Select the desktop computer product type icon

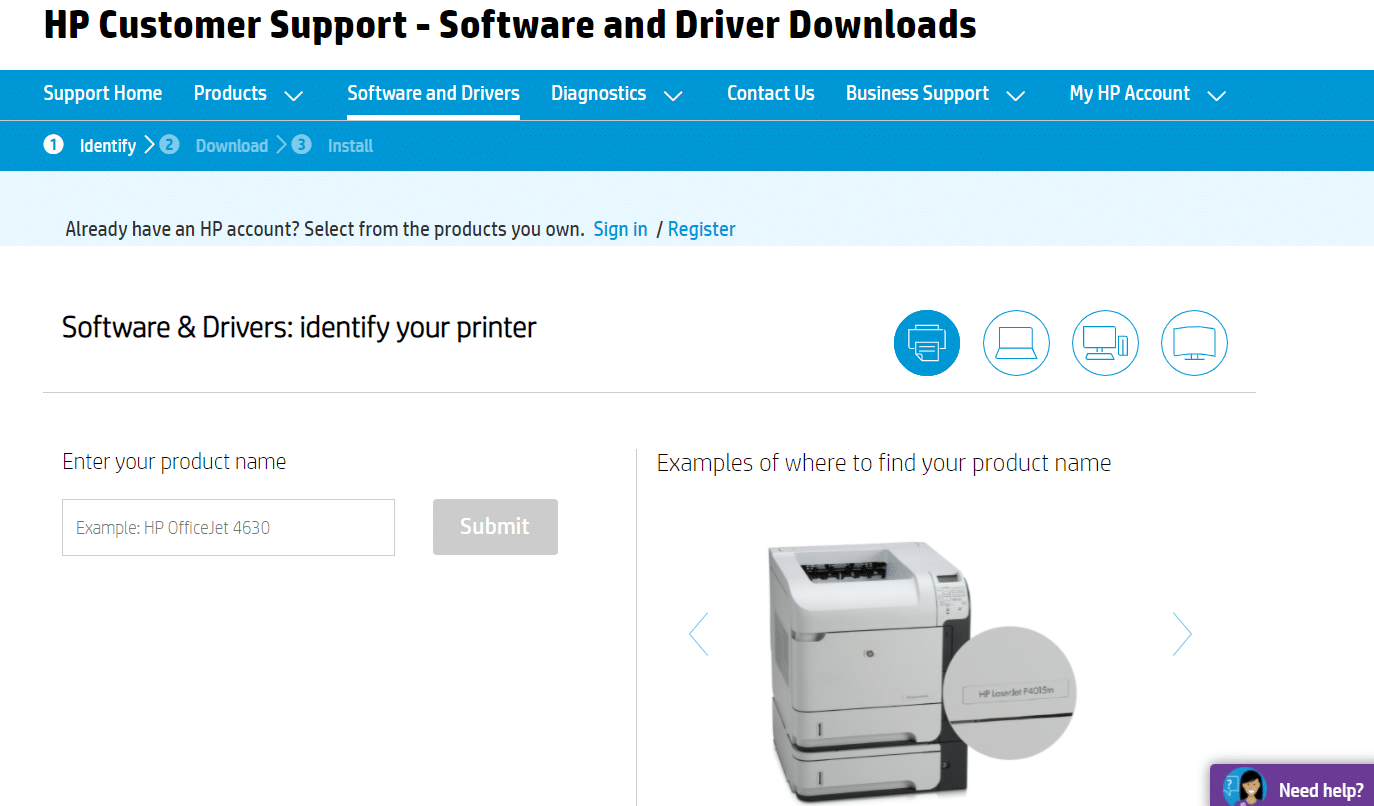(1105, 343)
